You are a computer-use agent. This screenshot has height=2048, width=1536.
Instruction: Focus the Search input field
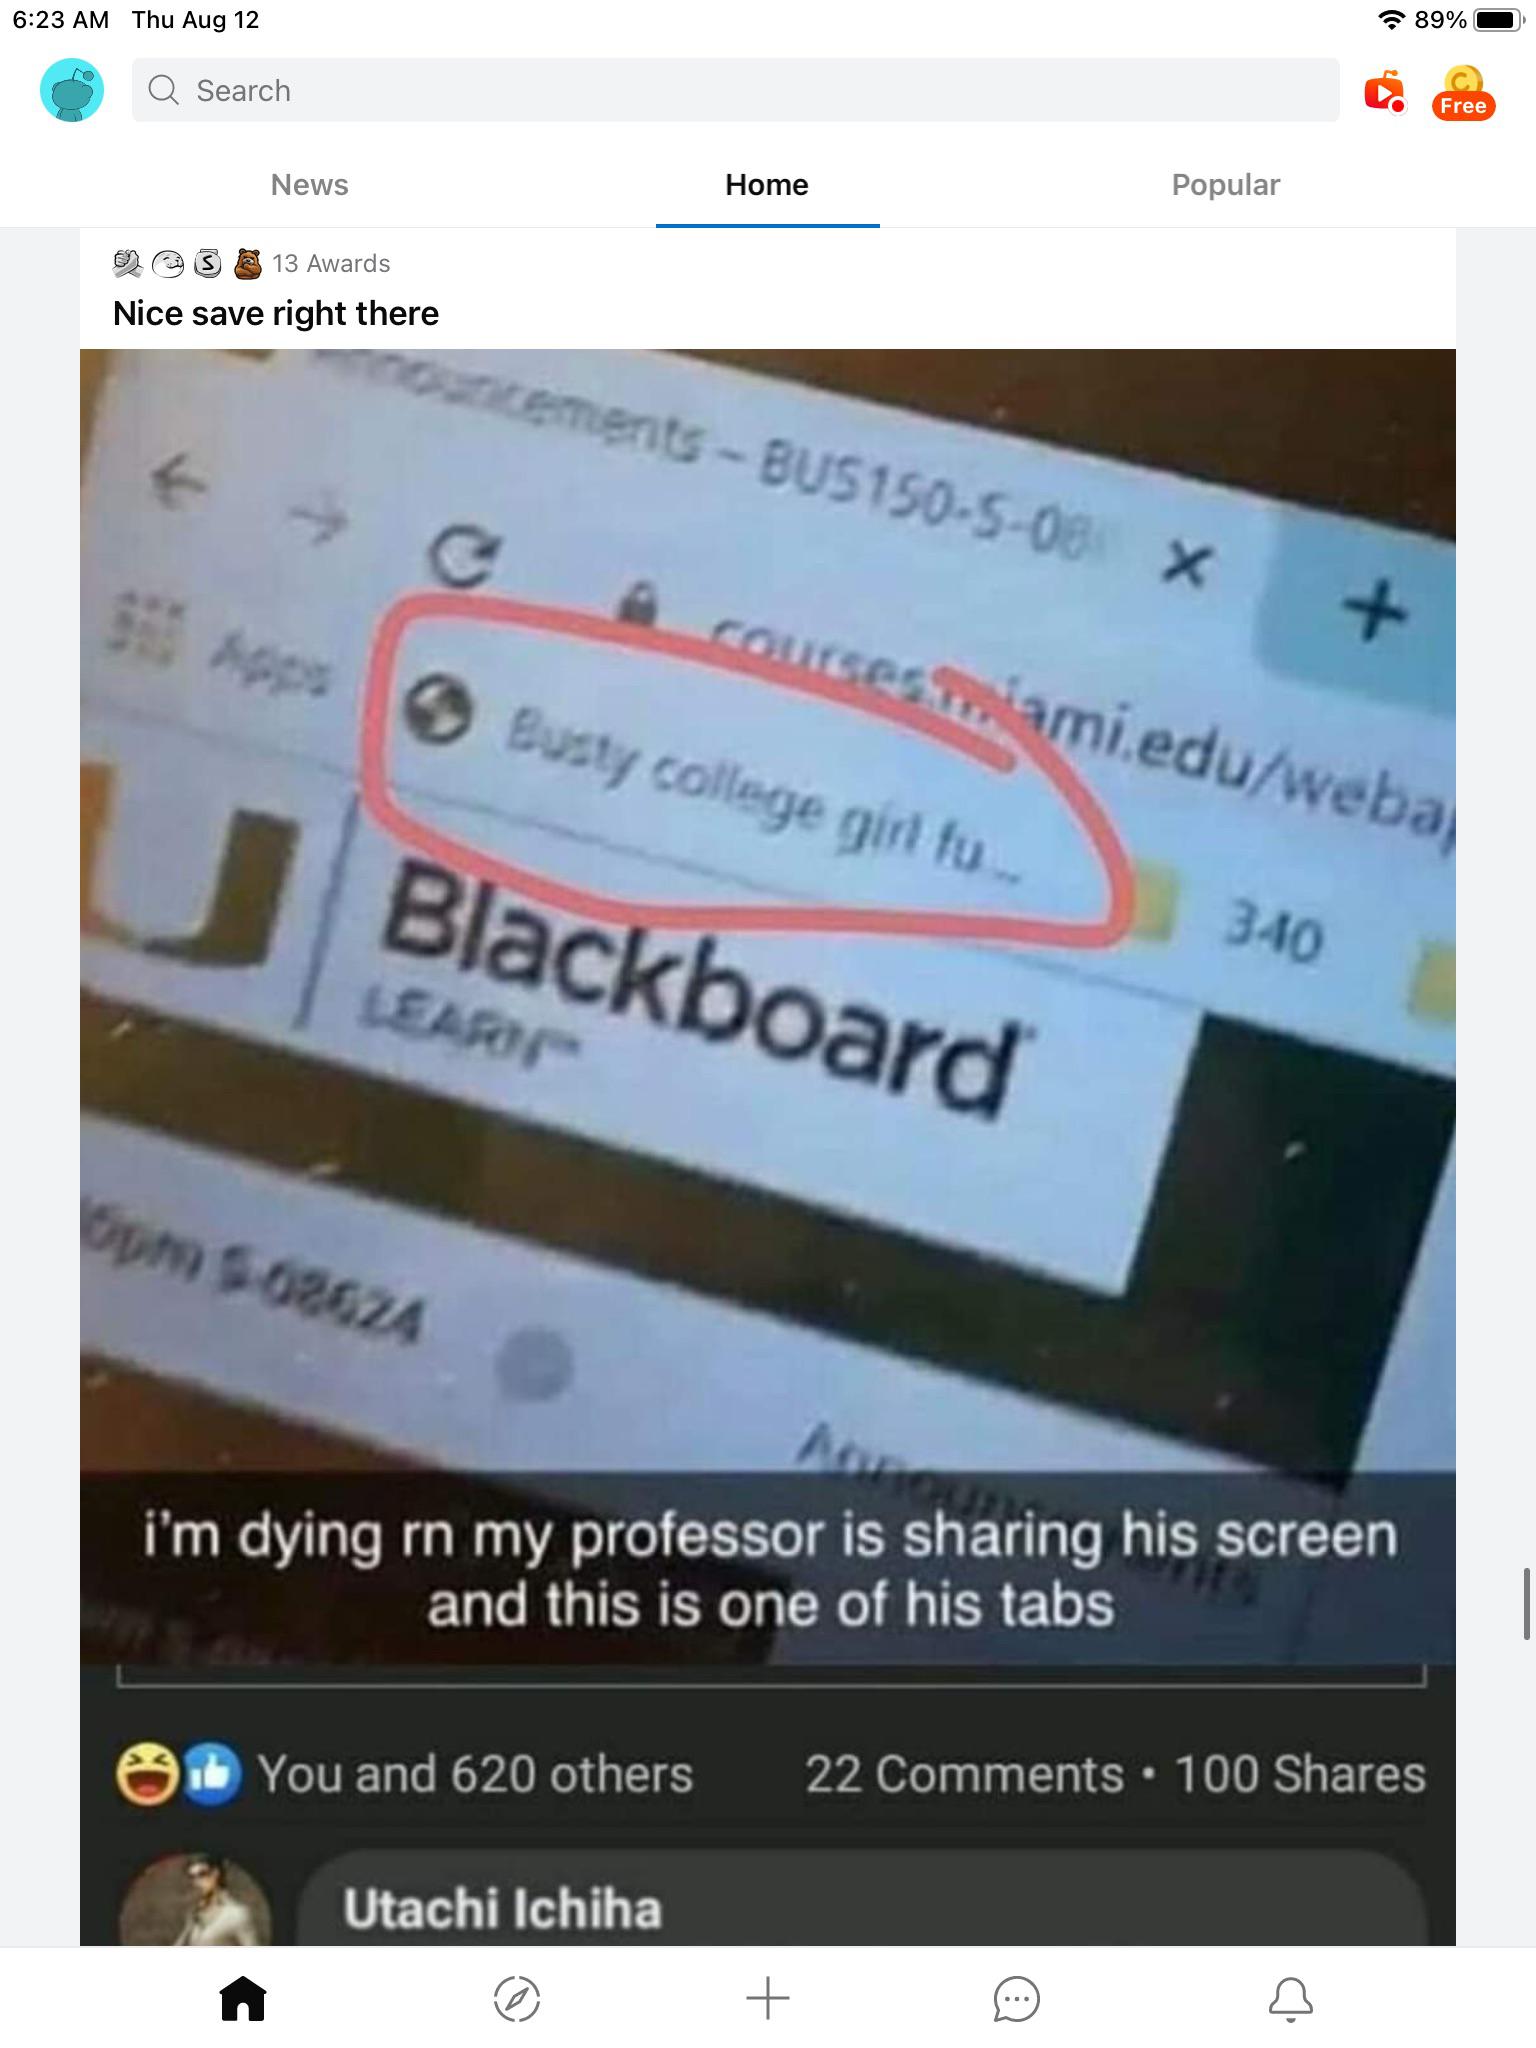[x=736, y=90]
